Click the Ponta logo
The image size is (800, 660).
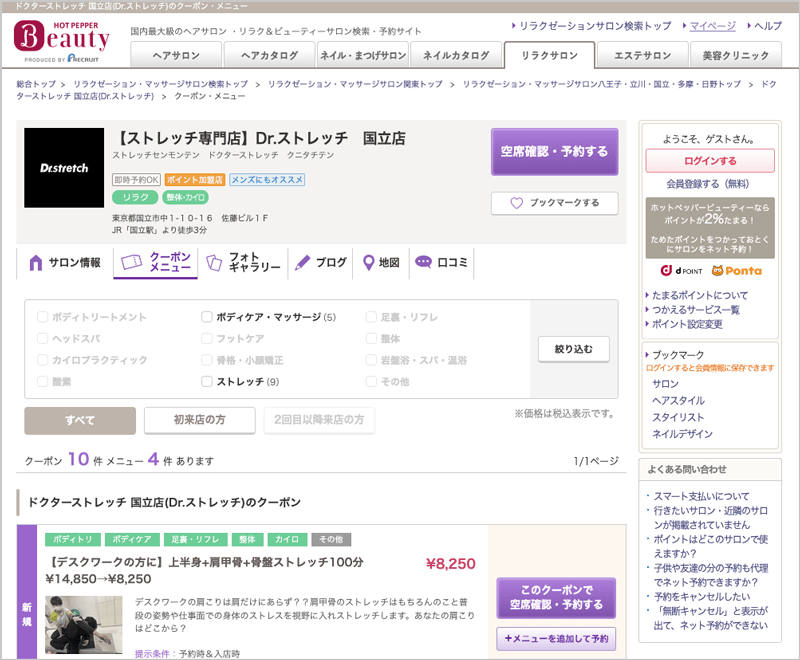pos(736,271)
